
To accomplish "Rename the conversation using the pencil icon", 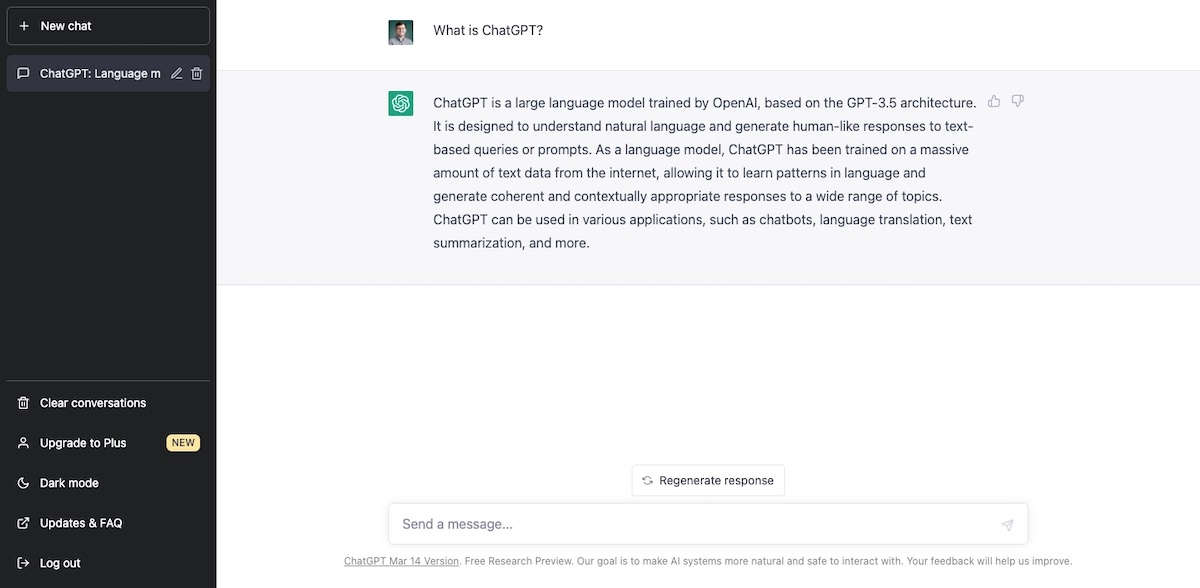I will pyautogui.click(x=176, y=73).
